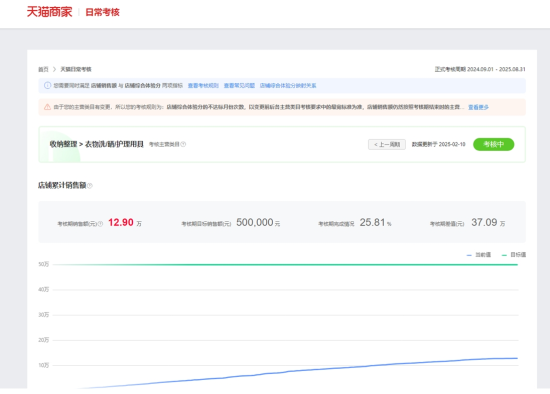The height and width of the screenshot is (394, 550).
Task: Click the green 考核中 status button
Action: 494,144
